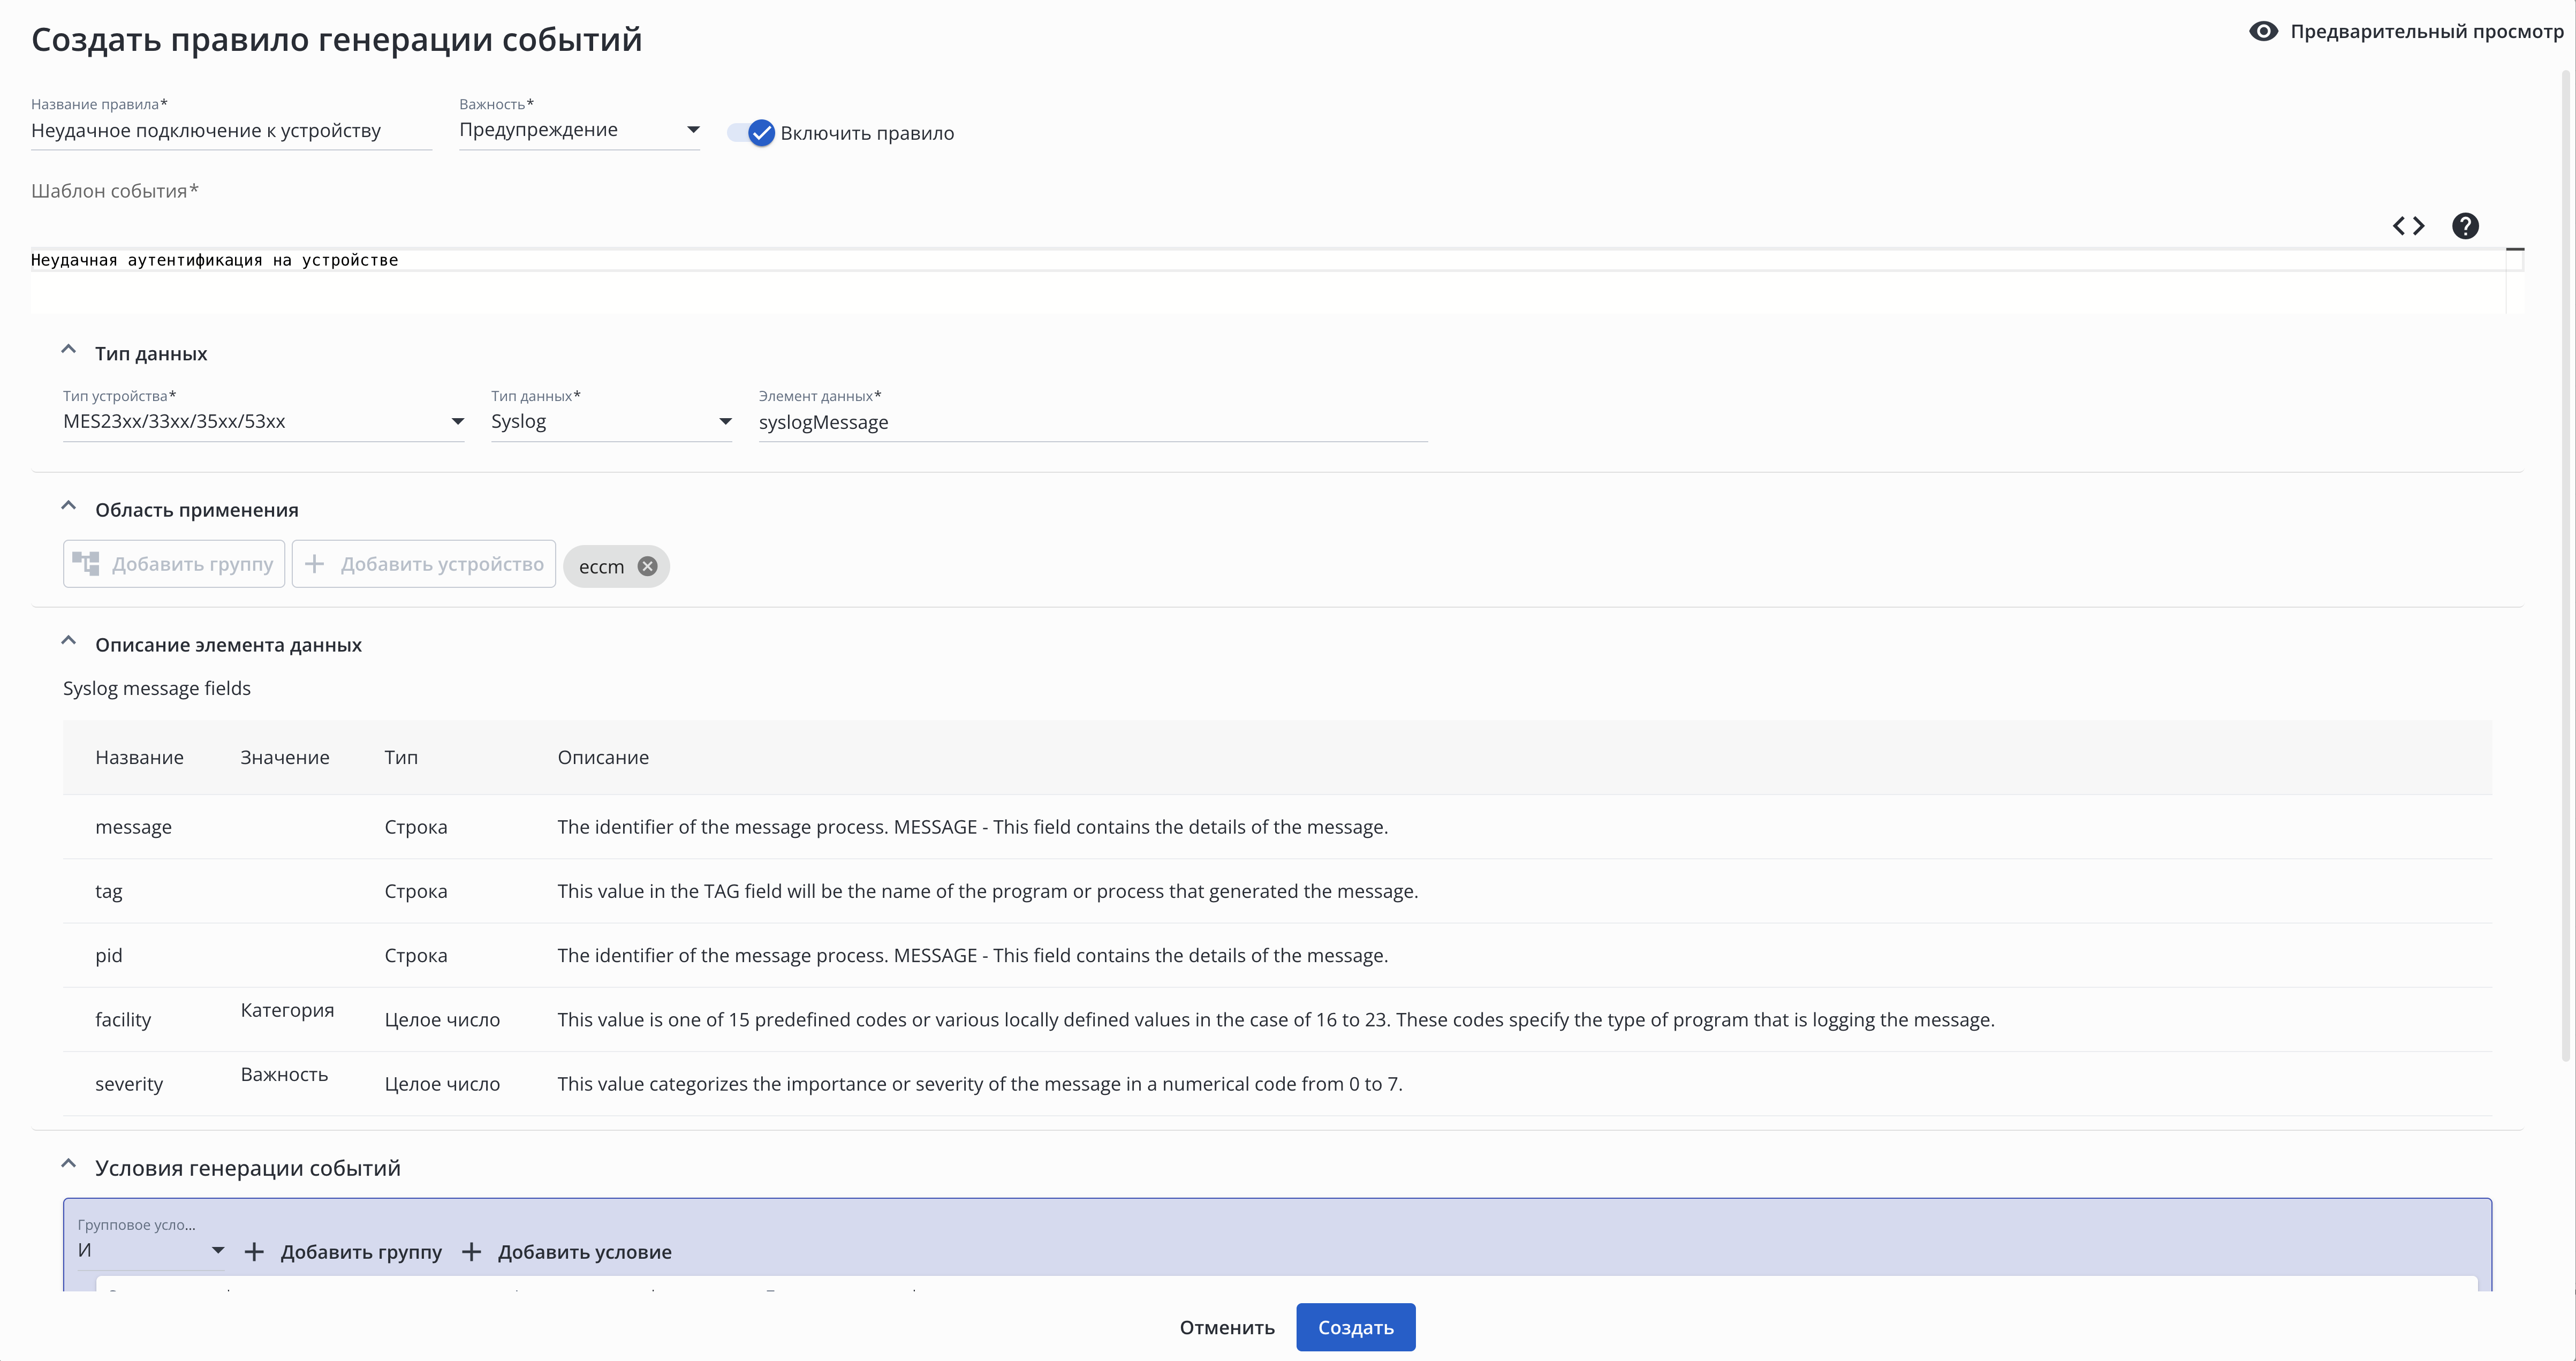Click the Название правила input field
The image size is (2576, 1361).
(231, 131)
